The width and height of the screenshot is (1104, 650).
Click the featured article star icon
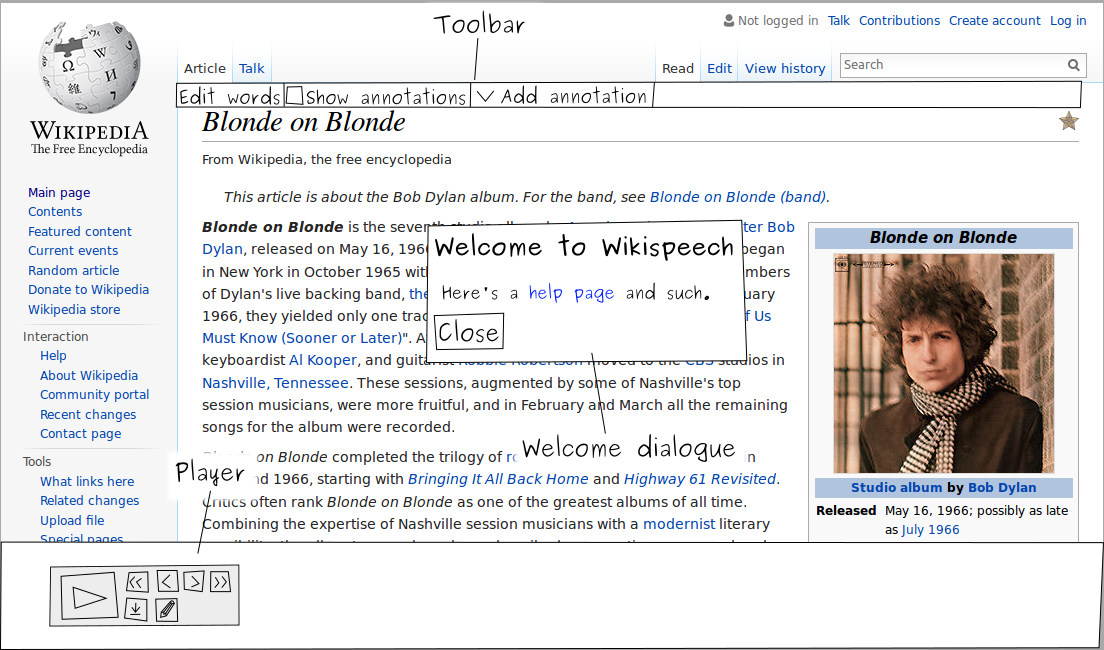pos(1069,121)
